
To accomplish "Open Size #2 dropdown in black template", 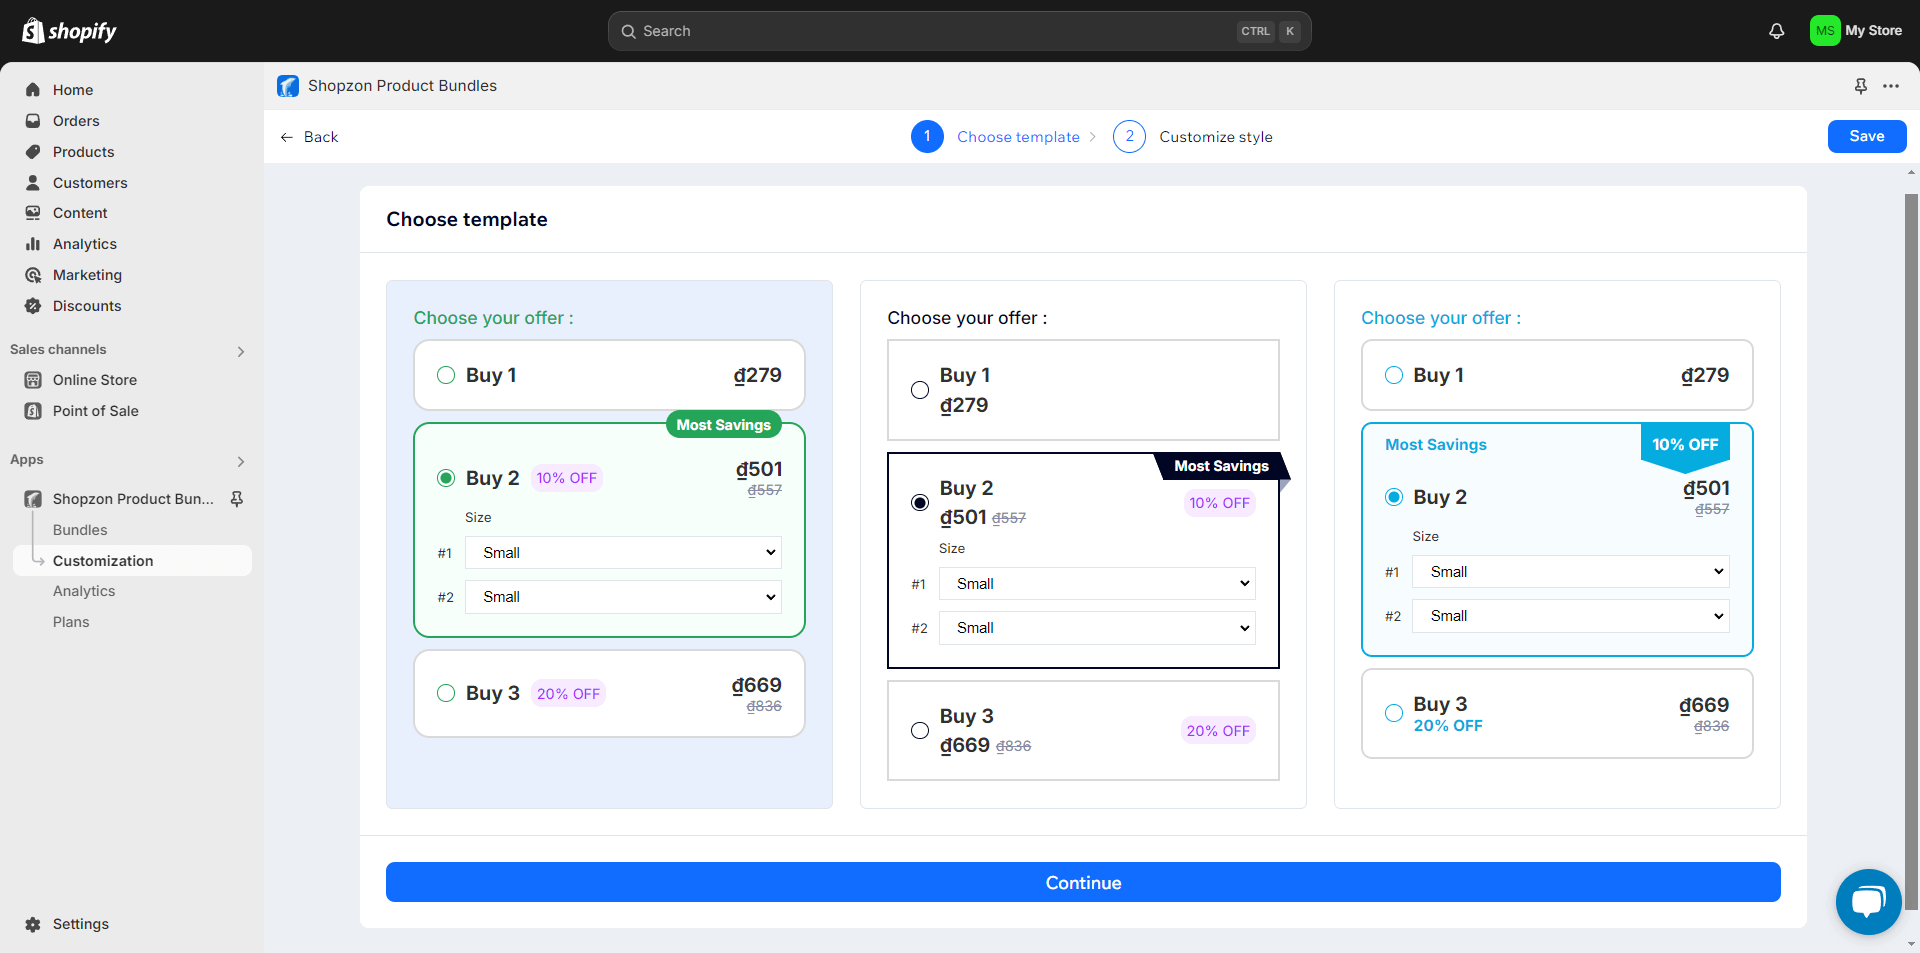I will tap(1097, 628).
